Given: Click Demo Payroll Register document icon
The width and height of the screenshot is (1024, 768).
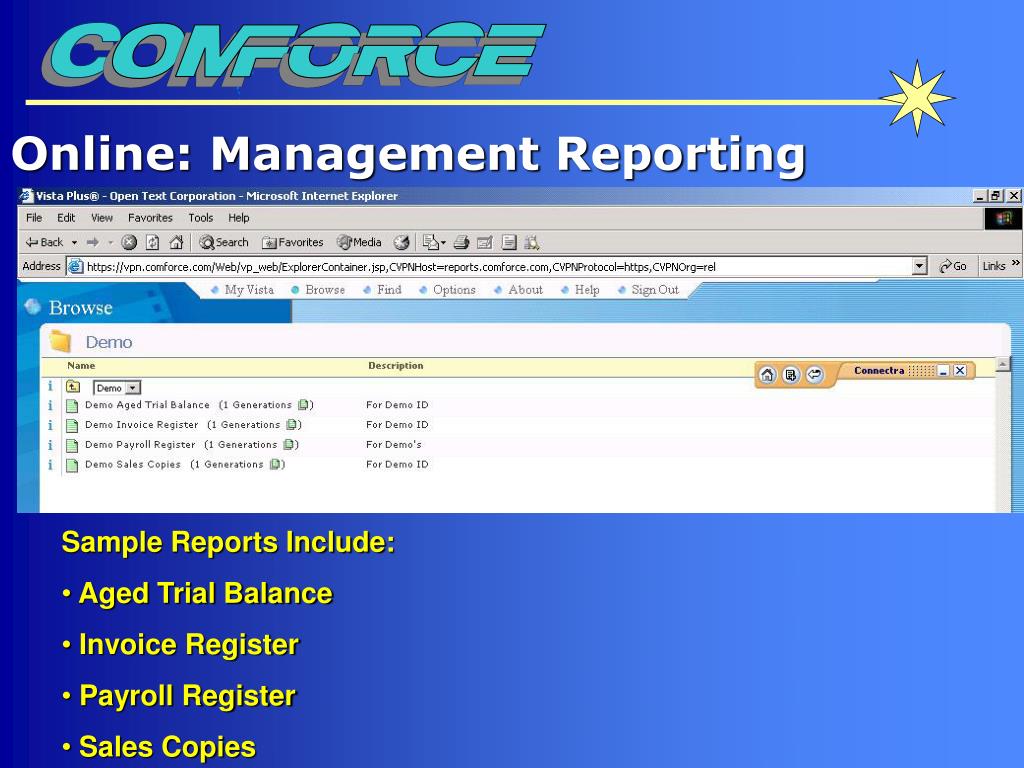Looking at the screenshot, I should pyautogui.click(x=72, y=446).
